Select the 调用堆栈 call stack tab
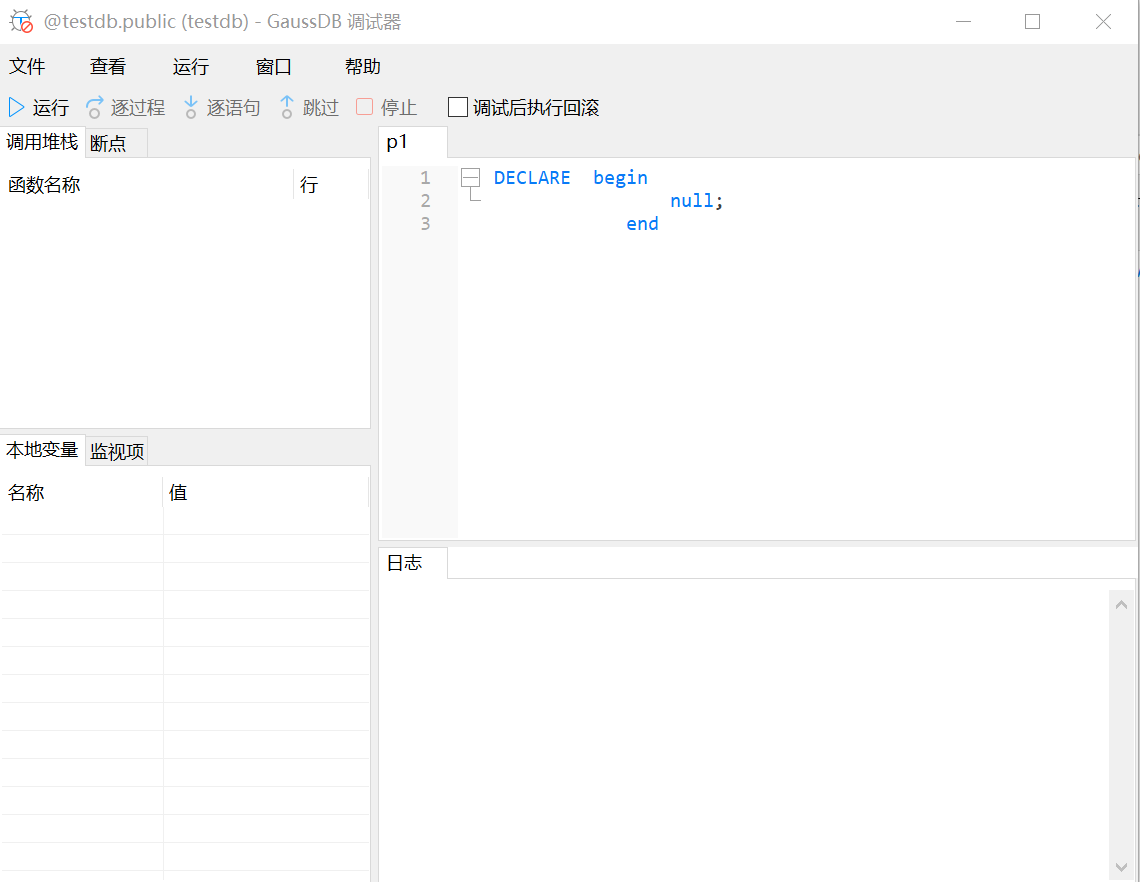 tap(42, 143)
